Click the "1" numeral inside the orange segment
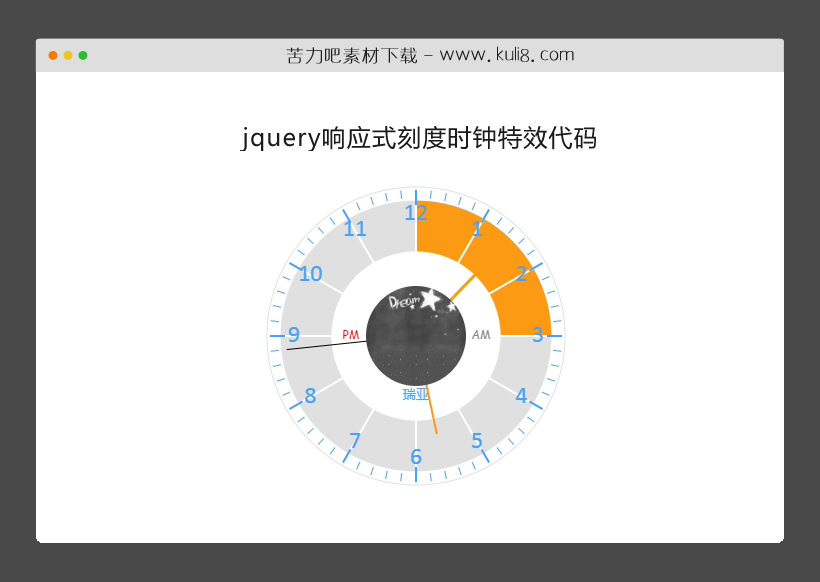Screen dimensions: 820x582 477,229
